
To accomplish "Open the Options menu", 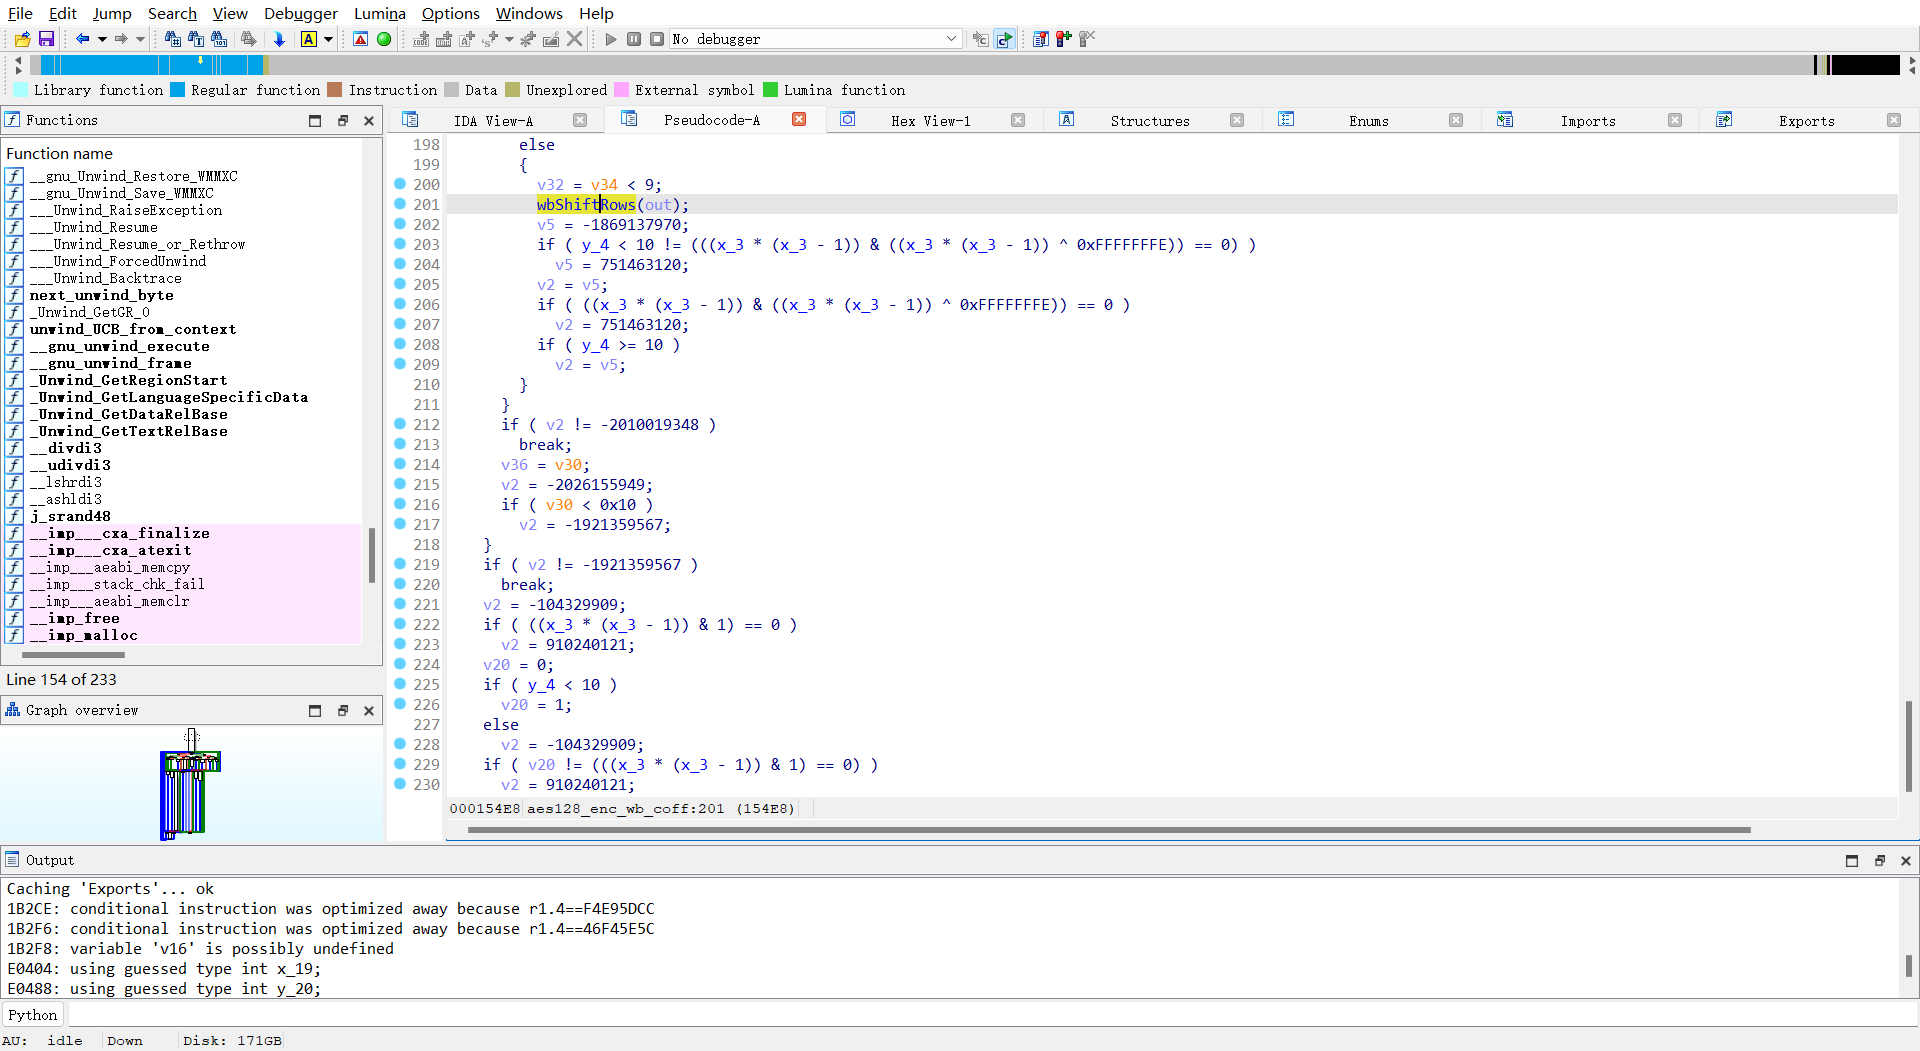I will [x=450, y=13].
